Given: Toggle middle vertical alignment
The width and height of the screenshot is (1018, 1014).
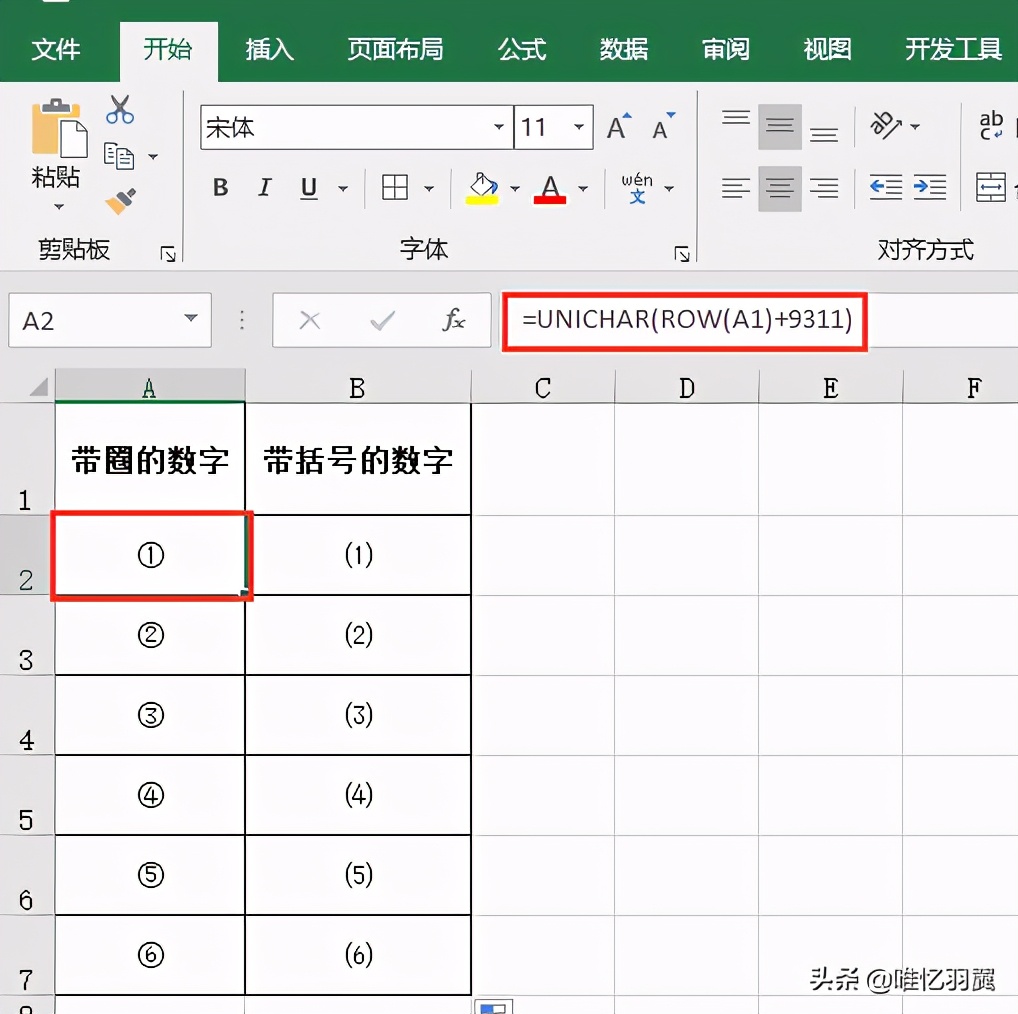Looking at the screenshot, I should point(780,126).
